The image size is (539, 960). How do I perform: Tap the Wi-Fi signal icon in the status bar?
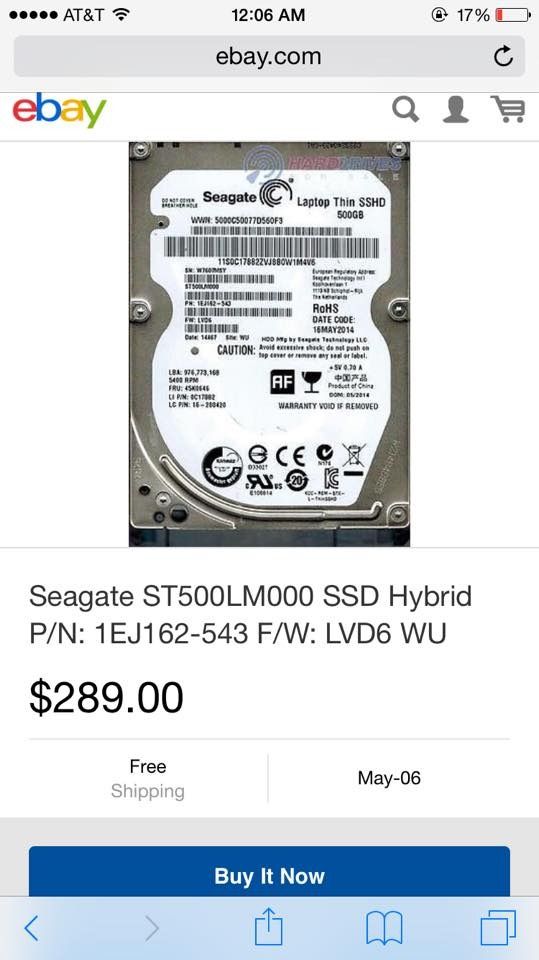click(121, 15)
